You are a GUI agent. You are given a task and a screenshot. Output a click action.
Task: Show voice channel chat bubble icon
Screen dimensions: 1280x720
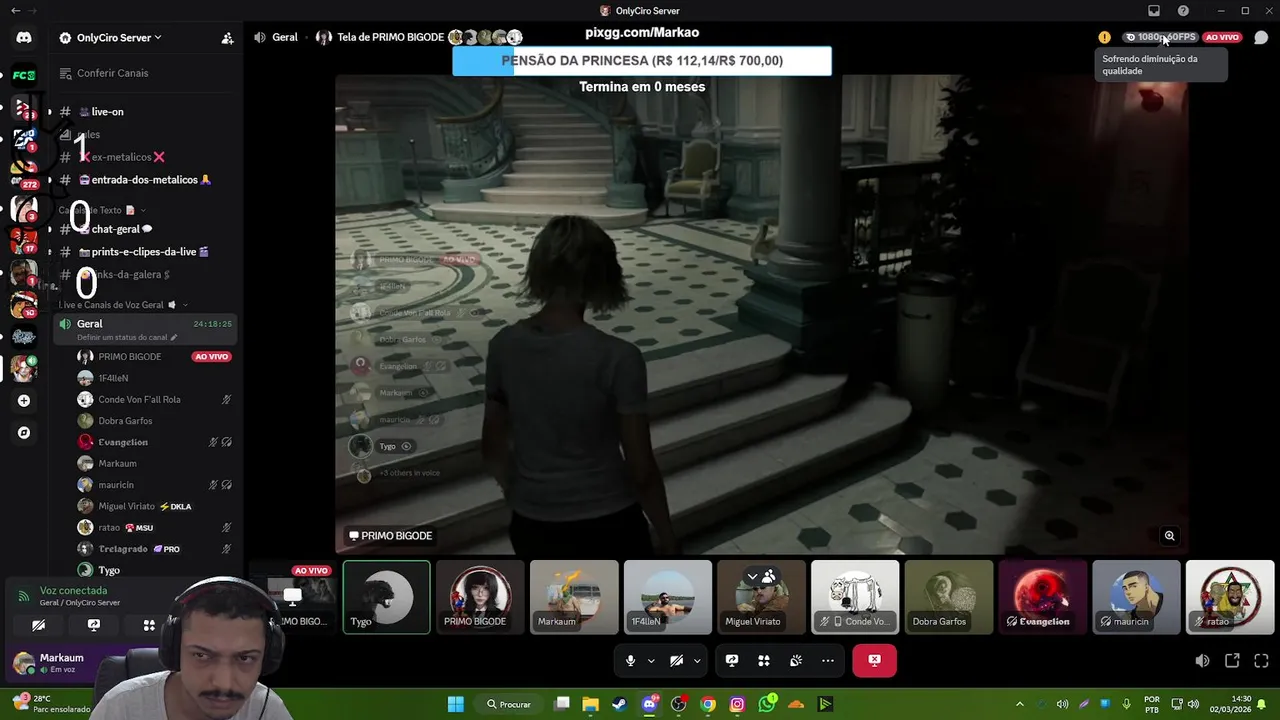(1261, 37)
